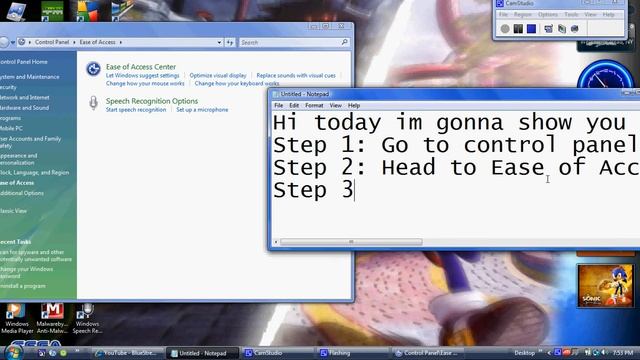Click the CamStudio Pause button
Viewport: 640px width, 360px height.
click(x=518, y=29)
